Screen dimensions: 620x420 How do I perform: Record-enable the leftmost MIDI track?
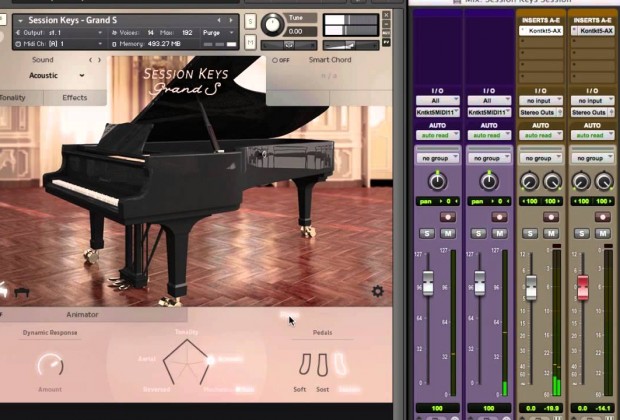coord(448,217)
